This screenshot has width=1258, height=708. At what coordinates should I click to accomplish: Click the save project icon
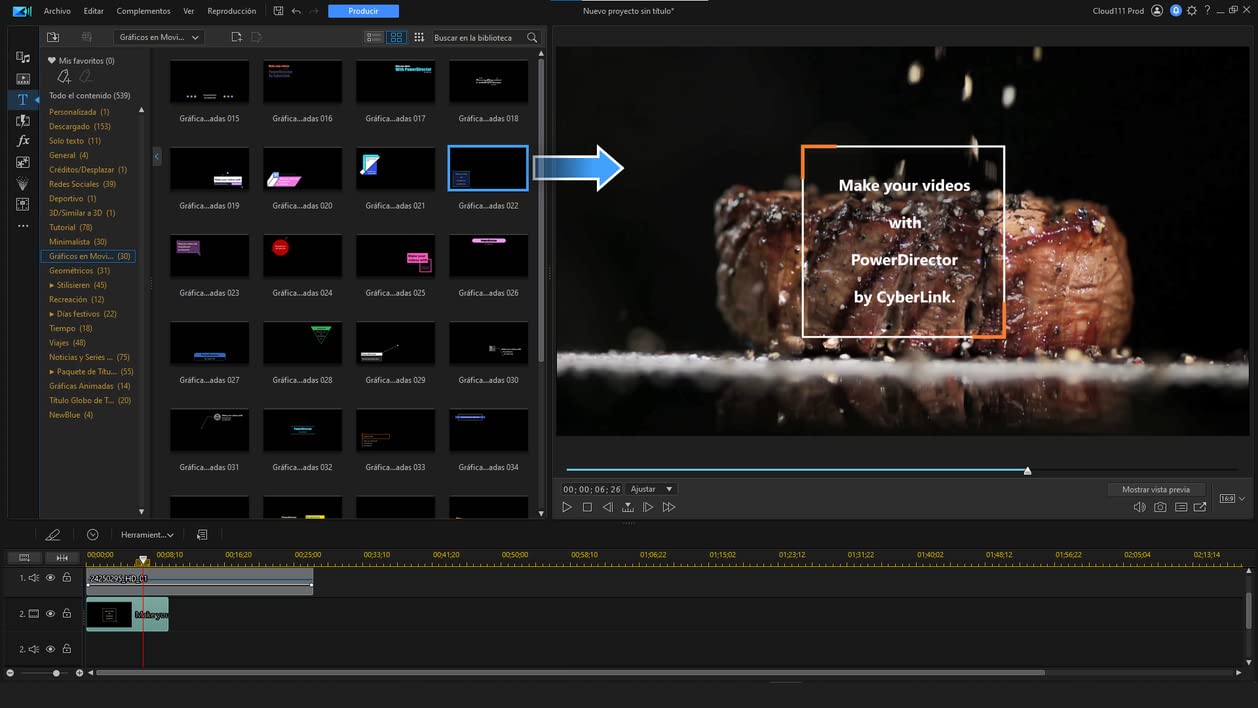tap(278, 11)
